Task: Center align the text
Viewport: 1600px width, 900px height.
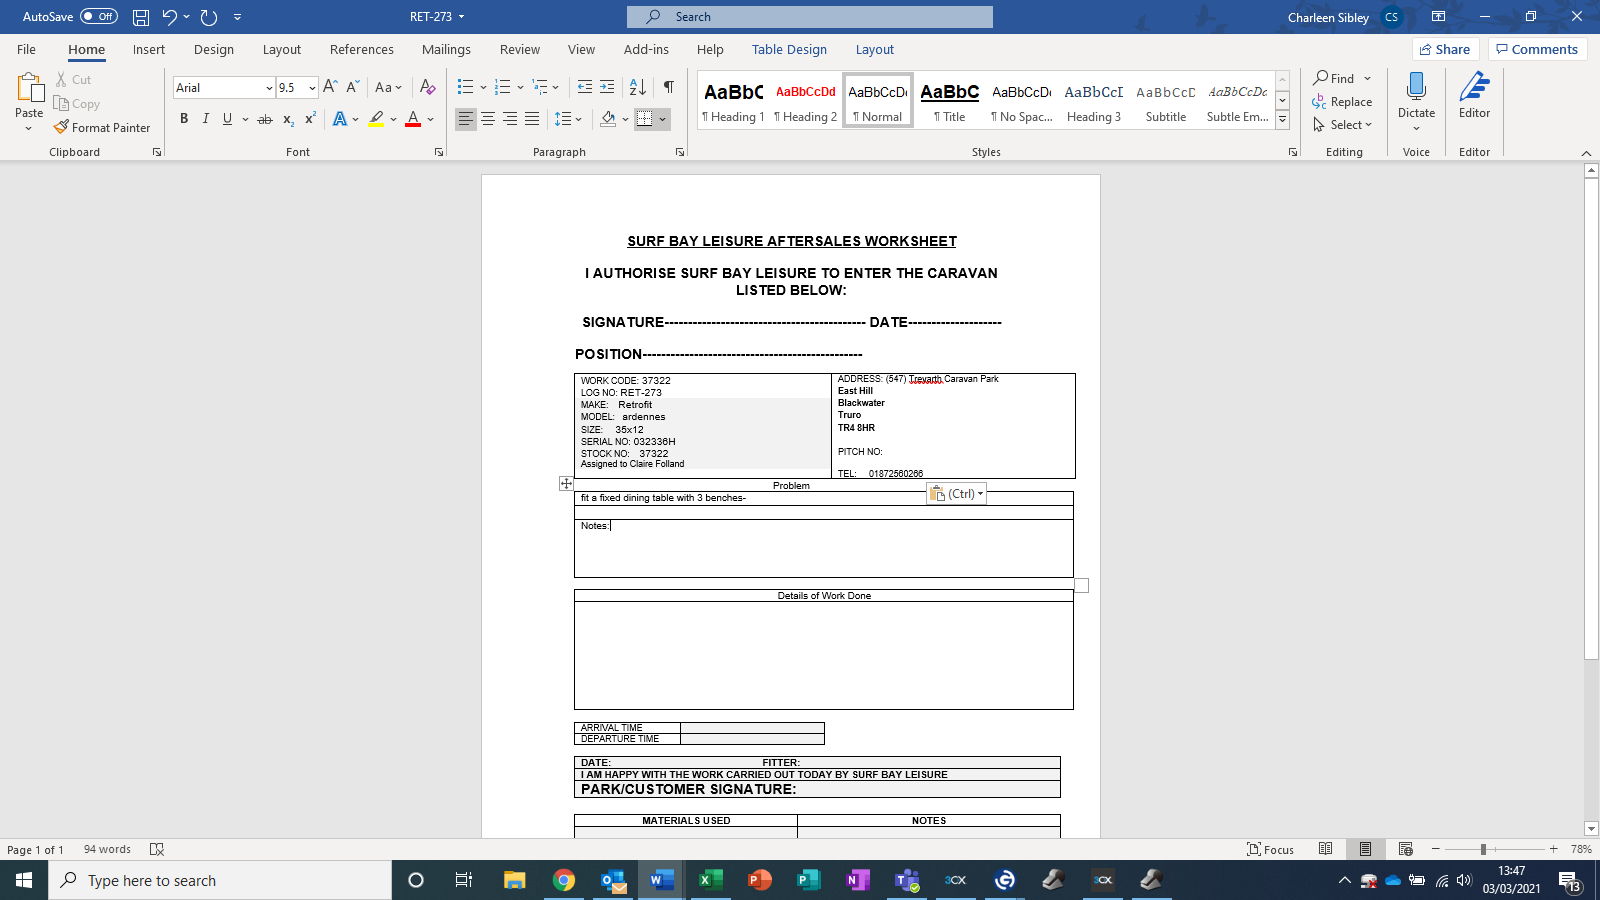Action: pyautogui.click(x=488, y=119)
